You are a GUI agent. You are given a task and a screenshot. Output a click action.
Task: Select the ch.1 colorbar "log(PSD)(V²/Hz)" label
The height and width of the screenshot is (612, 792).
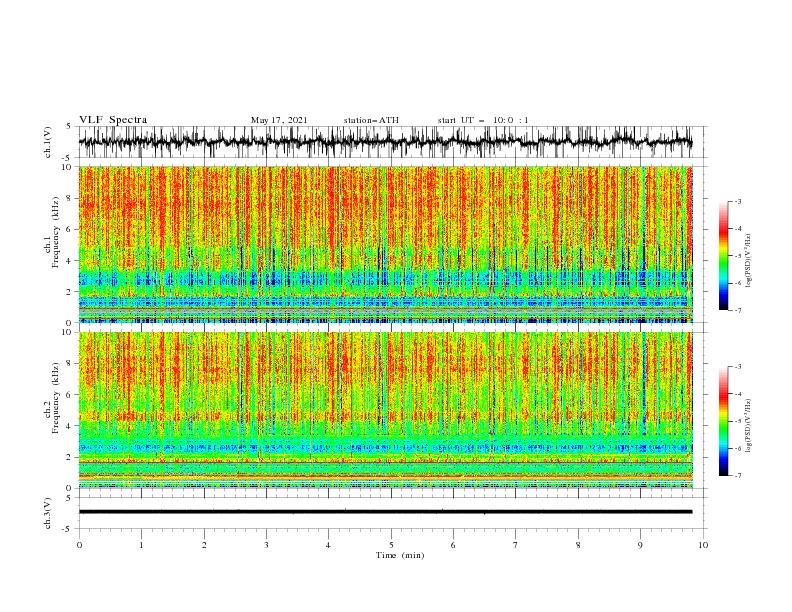point(749,260)
